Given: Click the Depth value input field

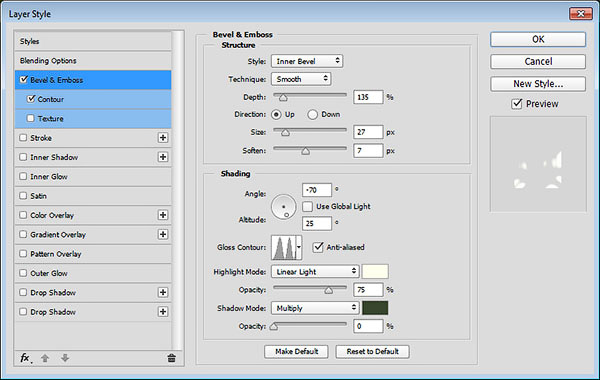Looking at the screenshot, I should point(368,97).
